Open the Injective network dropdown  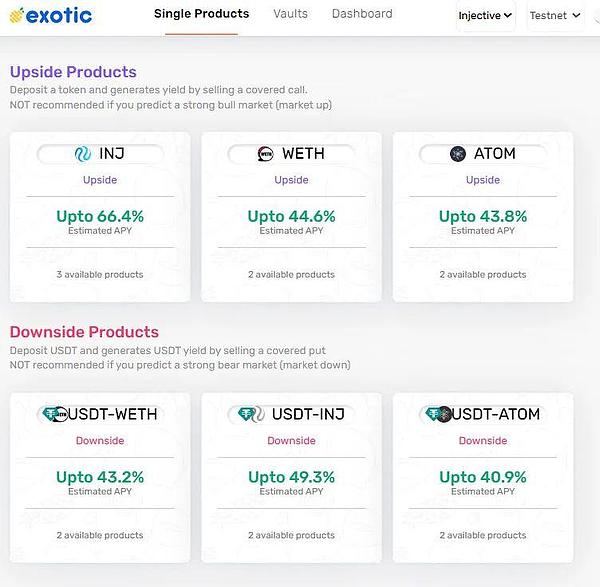pyautogui.click(x=485, y=16)
